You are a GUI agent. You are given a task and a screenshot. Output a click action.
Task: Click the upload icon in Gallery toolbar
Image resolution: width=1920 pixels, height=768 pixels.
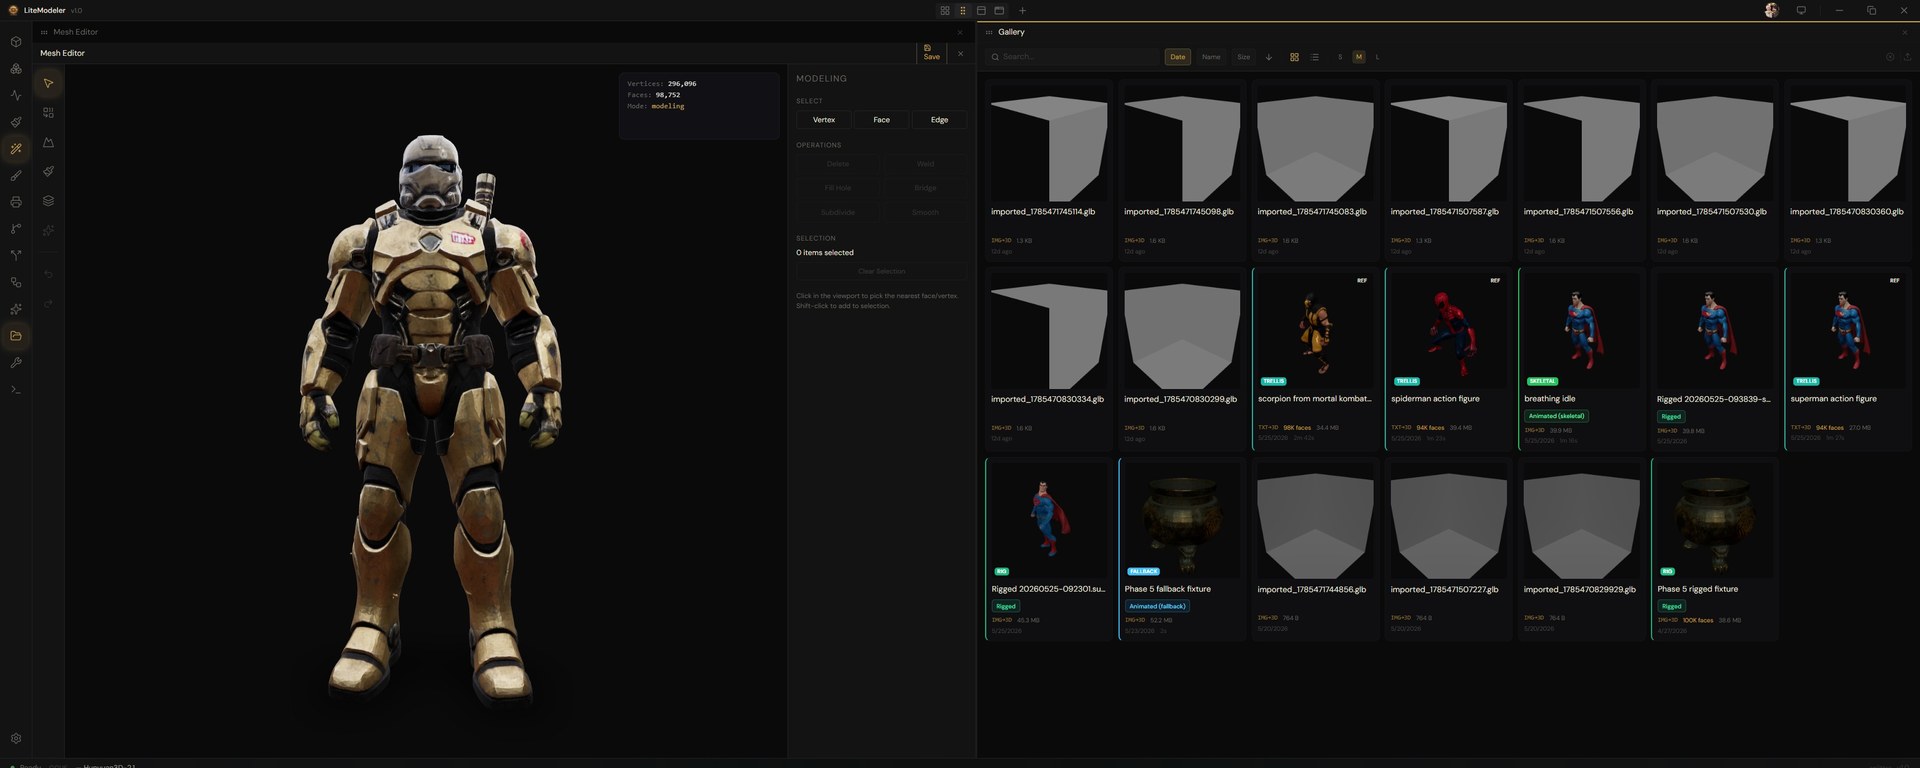tap(1906, 57)
